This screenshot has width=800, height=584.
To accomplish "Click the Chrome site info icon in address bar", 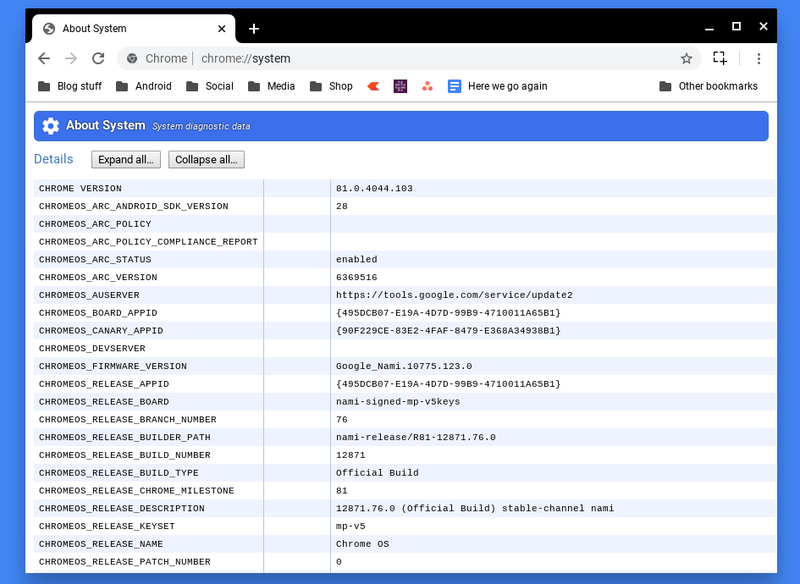I will click(x=132, y=59).
